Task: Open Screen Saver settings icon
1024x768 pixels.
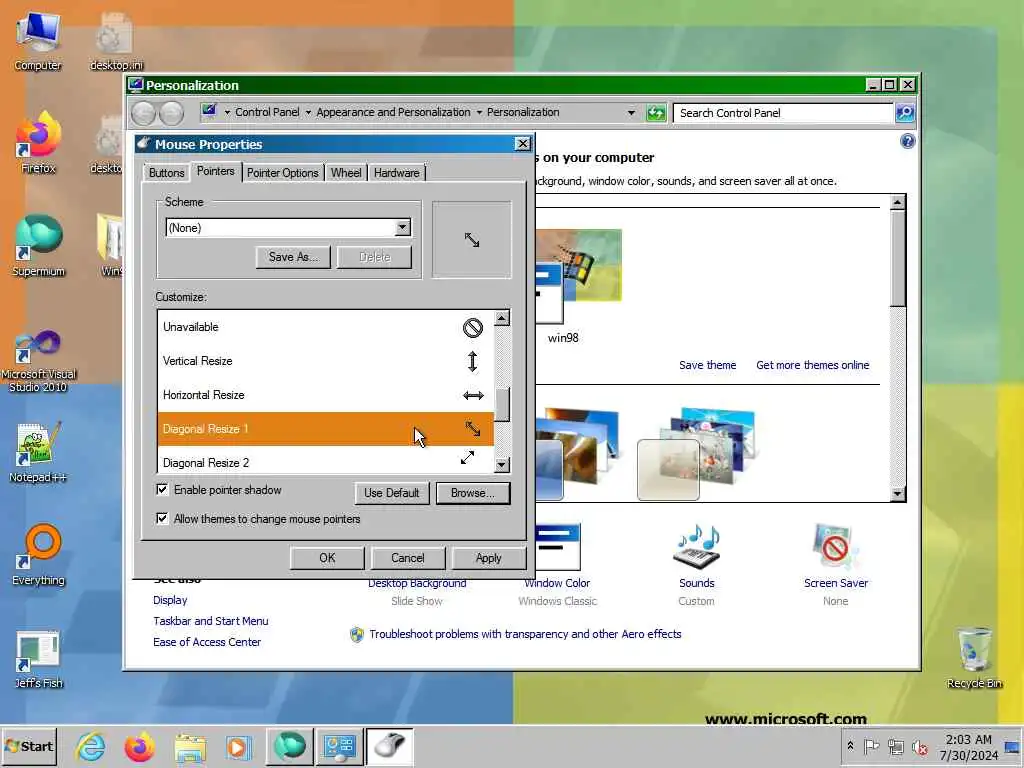Action: click(x=835, y=547)
